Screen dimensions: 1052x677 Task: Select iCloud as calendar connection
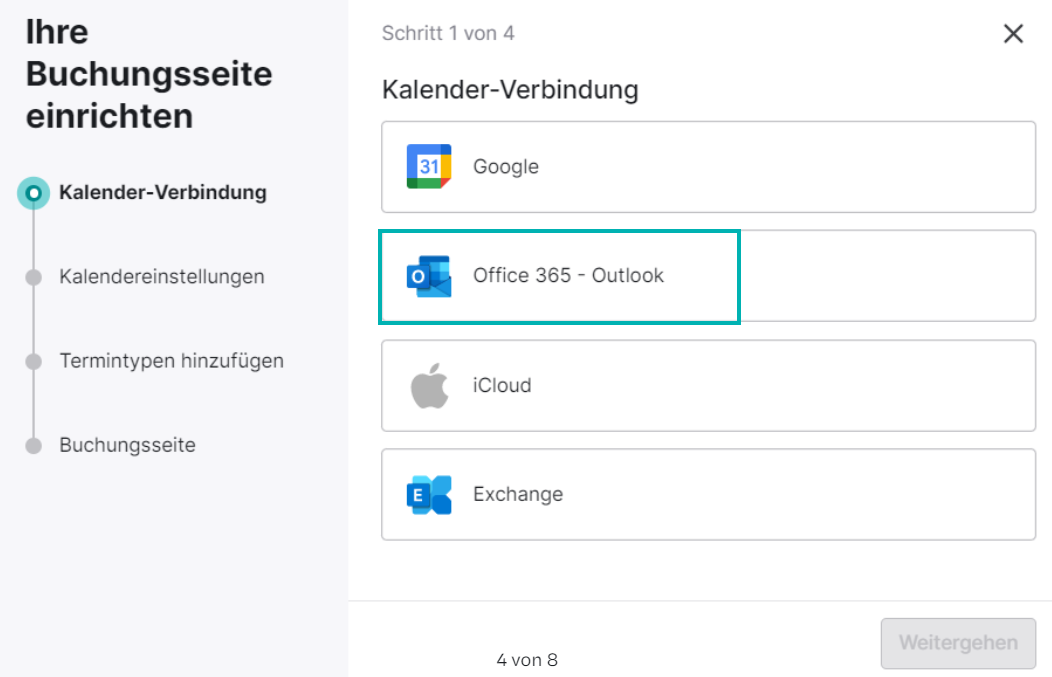708,386
